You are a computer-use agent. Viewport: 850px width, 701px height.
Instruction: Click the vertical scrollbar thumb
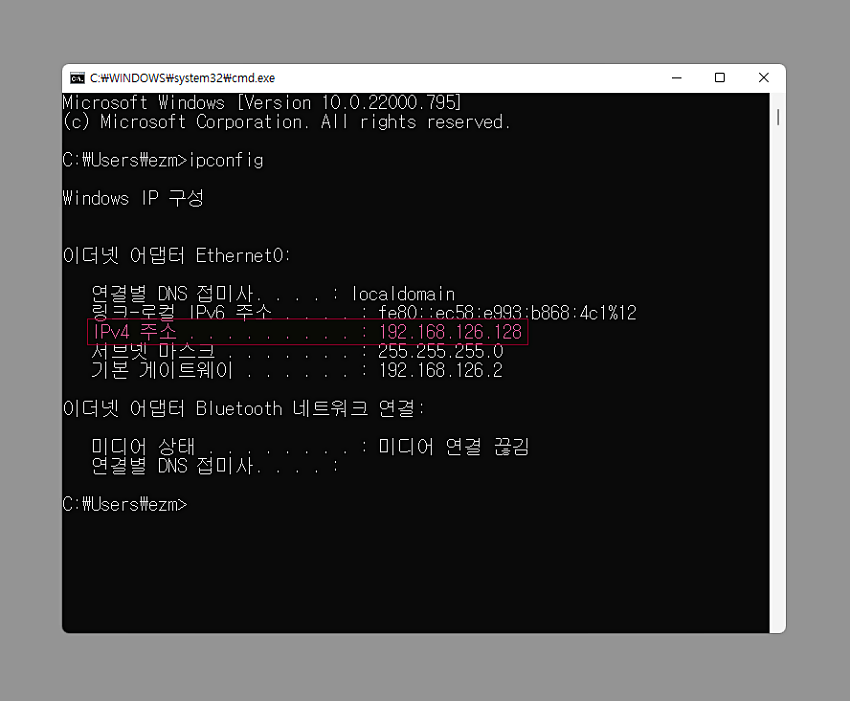778,117
